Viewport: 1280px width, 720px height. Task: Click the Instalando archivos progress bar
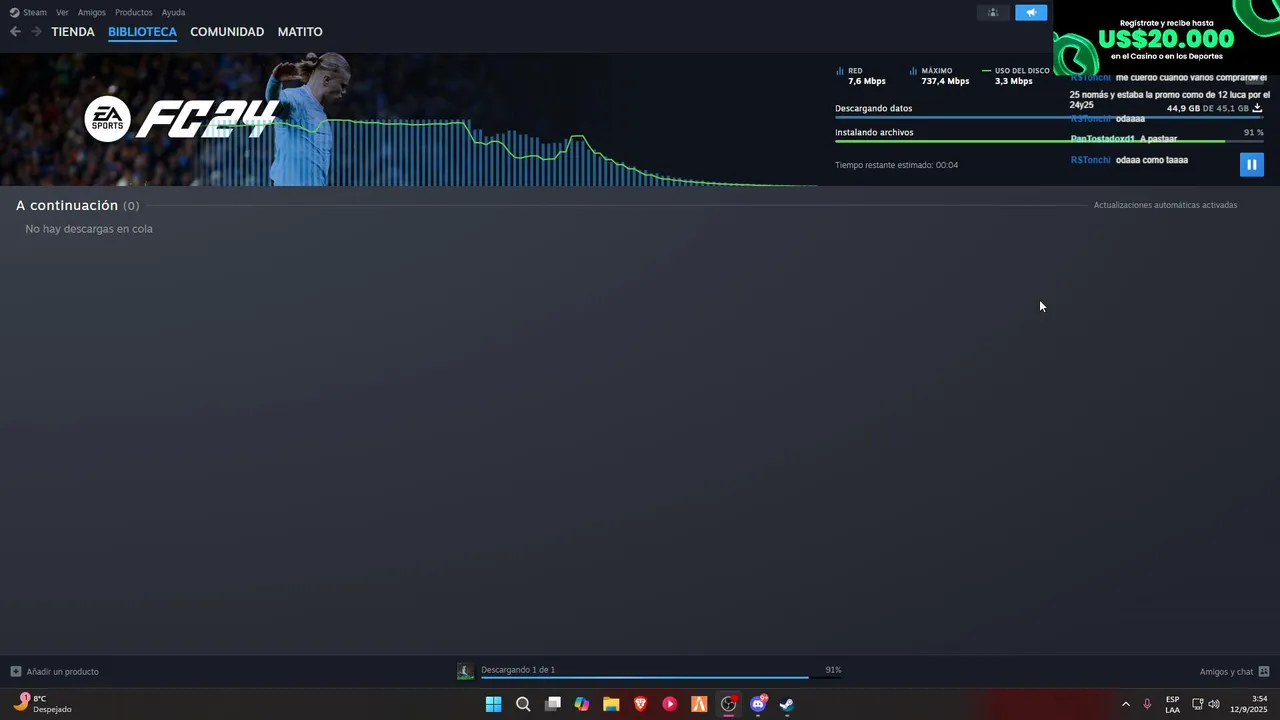point(1049,141)
